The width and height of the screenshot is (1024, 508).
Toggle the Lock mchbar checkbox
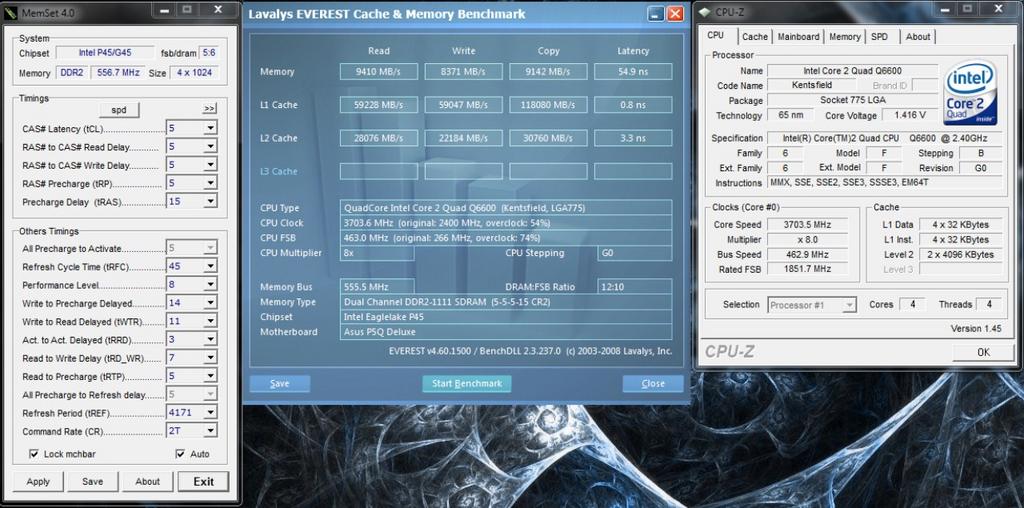point(34,454)
